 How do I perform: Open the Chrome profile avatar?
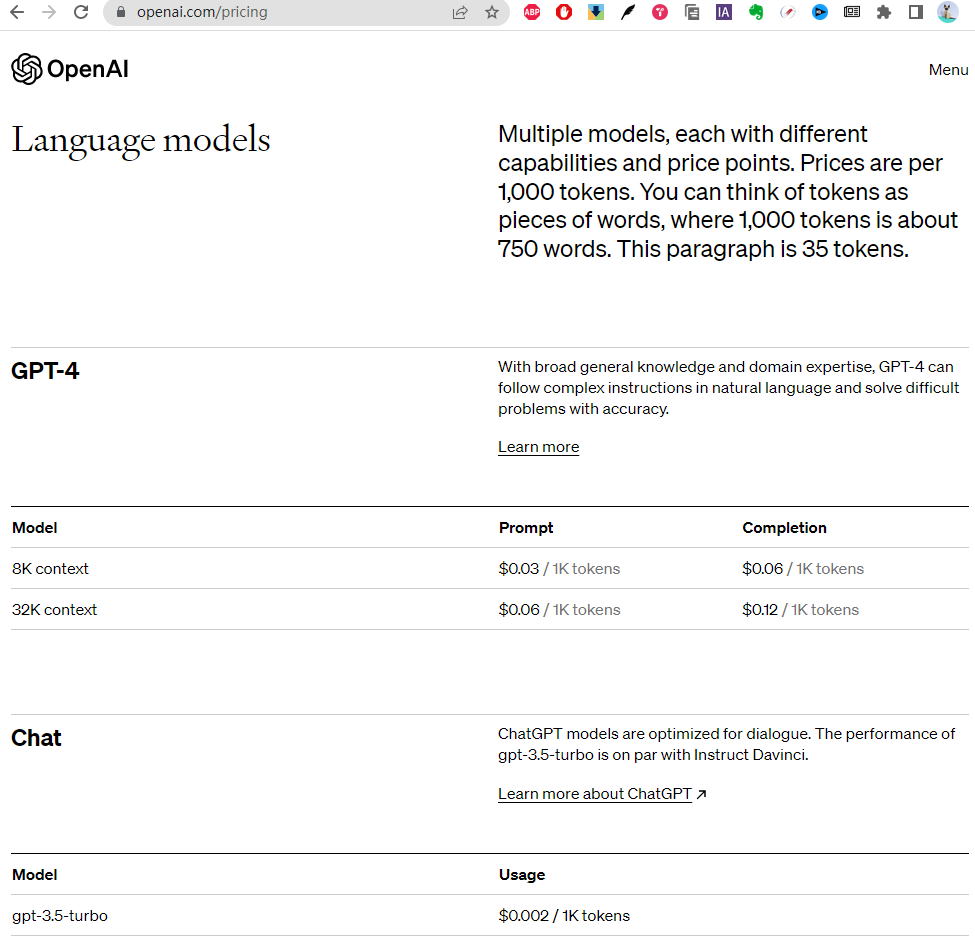(948, 12)
